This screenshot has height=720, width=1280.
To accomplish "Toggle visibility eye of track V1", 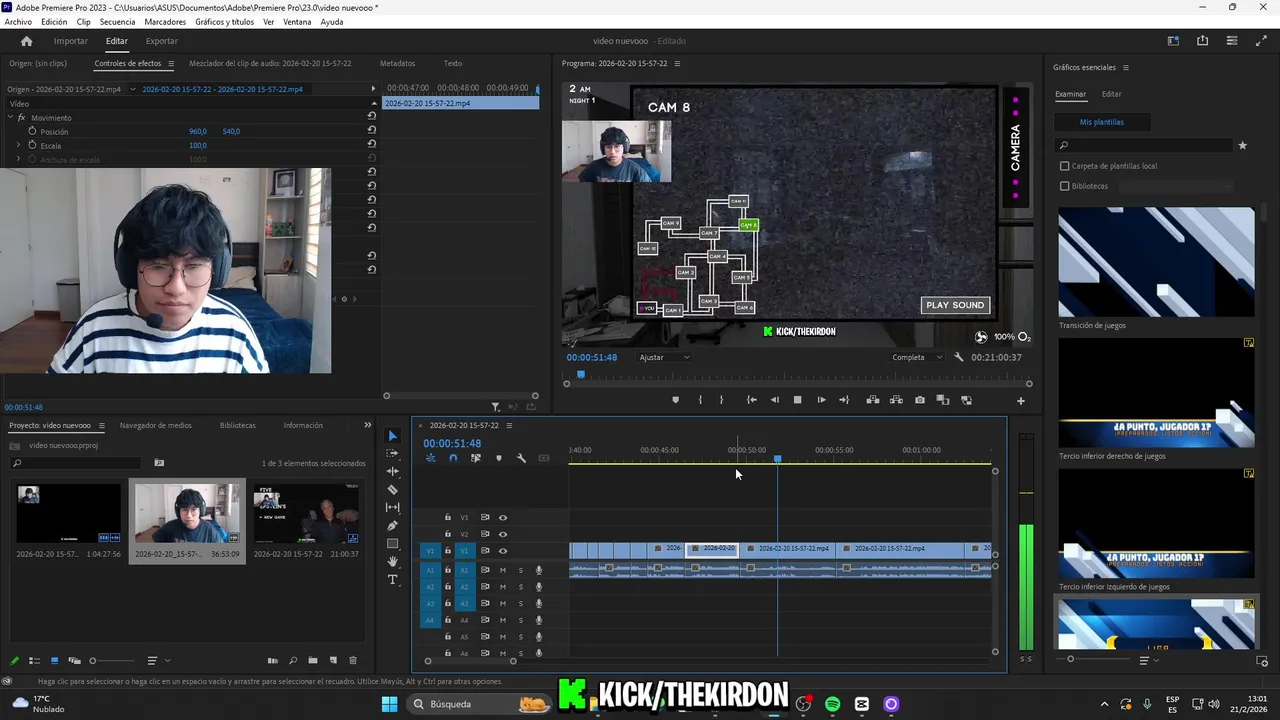I will click(503, 551).
